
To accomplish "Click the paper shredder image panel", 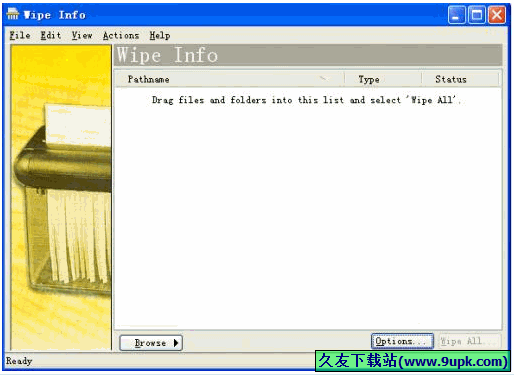I will click(x=61, y=198).
